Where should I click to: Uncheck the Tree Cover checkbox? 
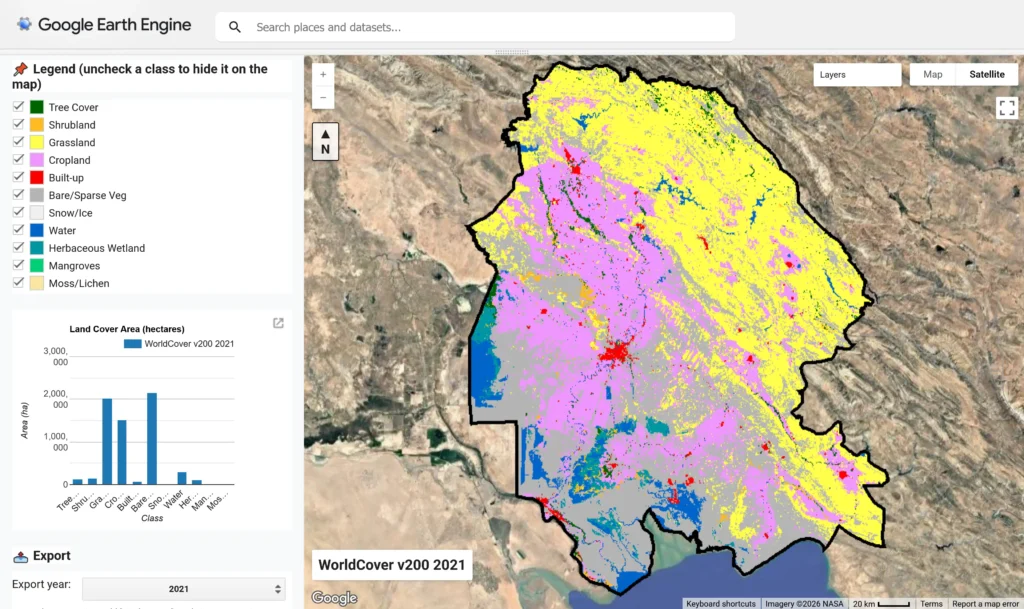[18, 106]
